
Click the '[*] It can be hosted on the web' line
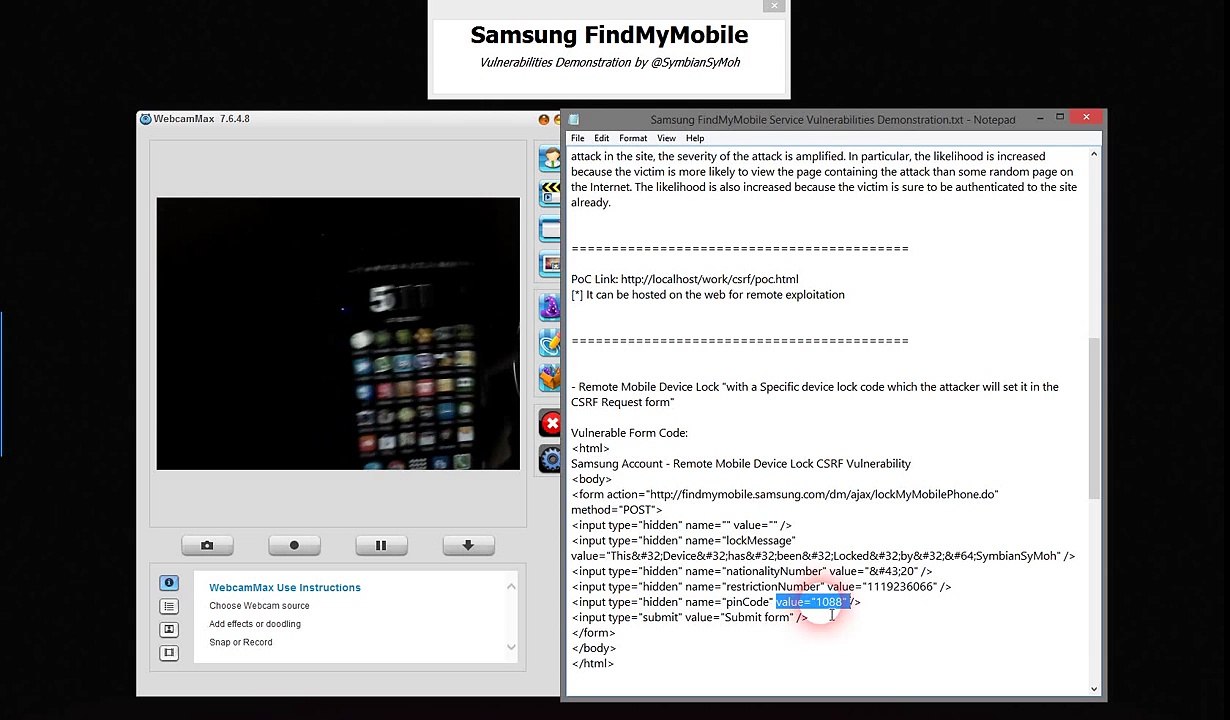click(x=708, y=295)
